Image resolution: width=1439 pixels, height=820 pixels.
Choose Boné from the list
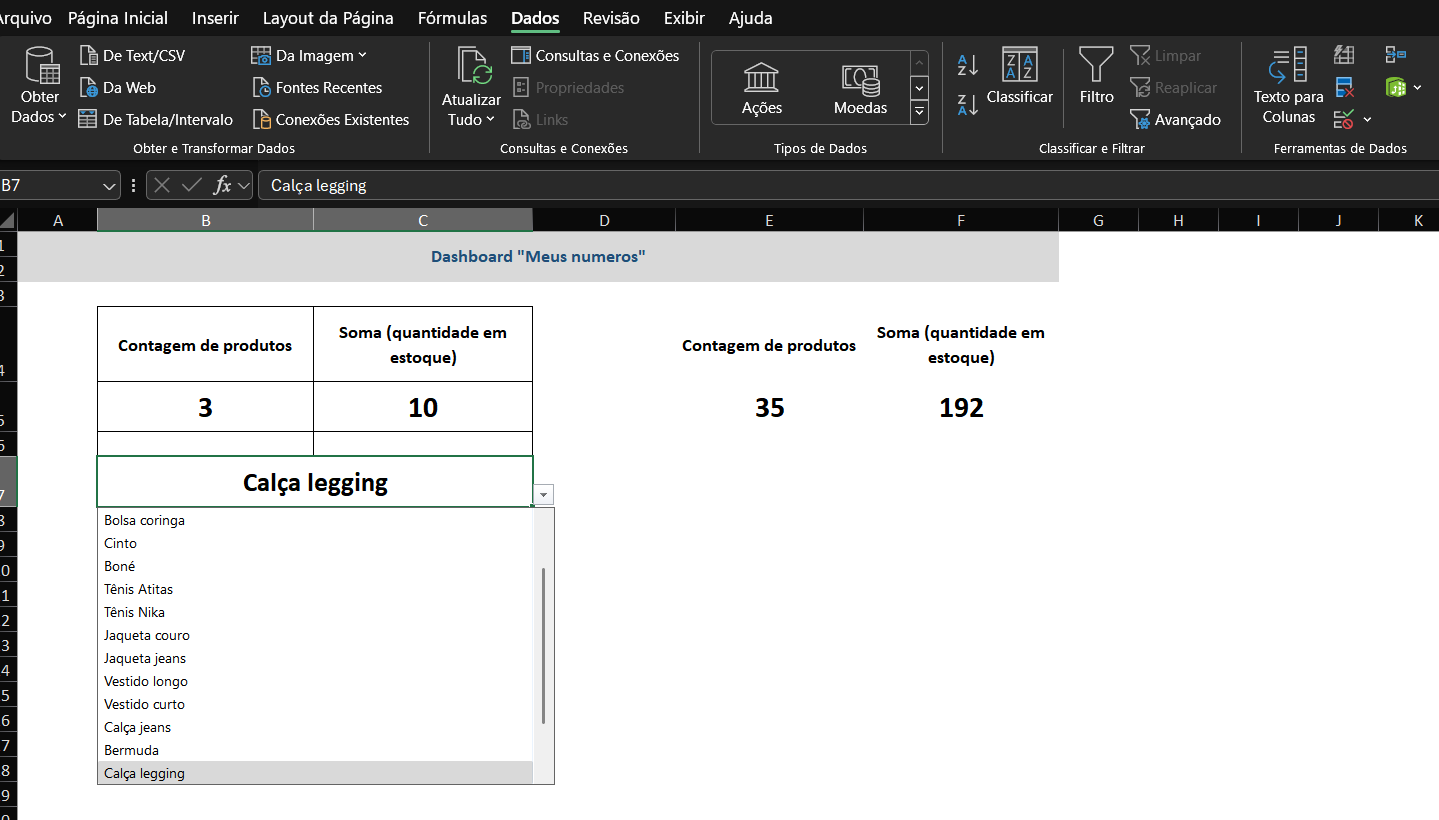click(315, 566)
